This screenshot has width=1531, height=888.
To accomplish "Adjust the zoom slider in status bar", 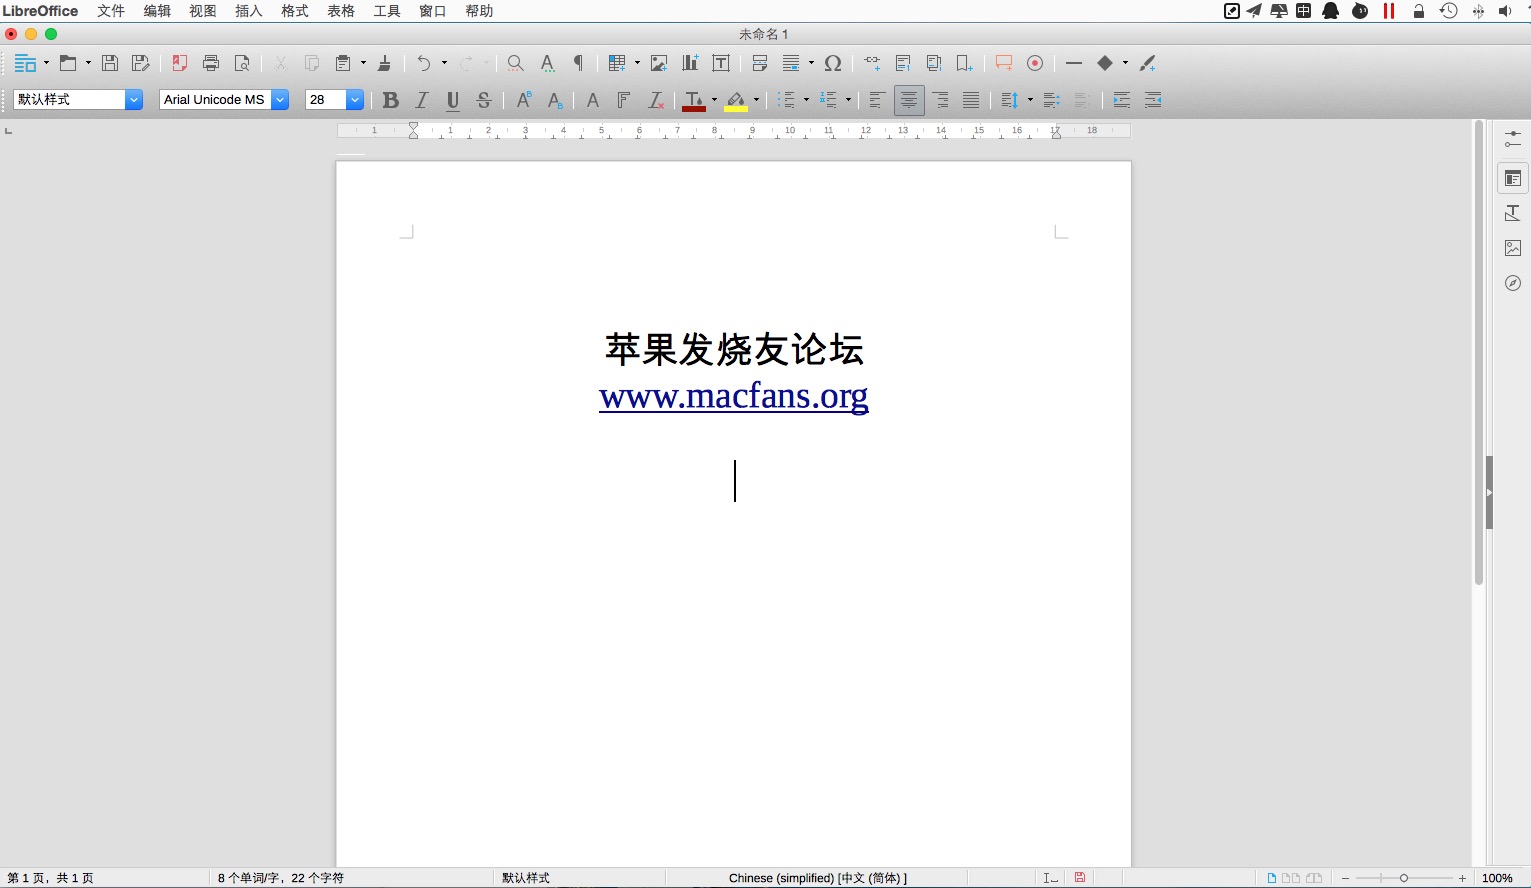I will (x=1404, y=878).
